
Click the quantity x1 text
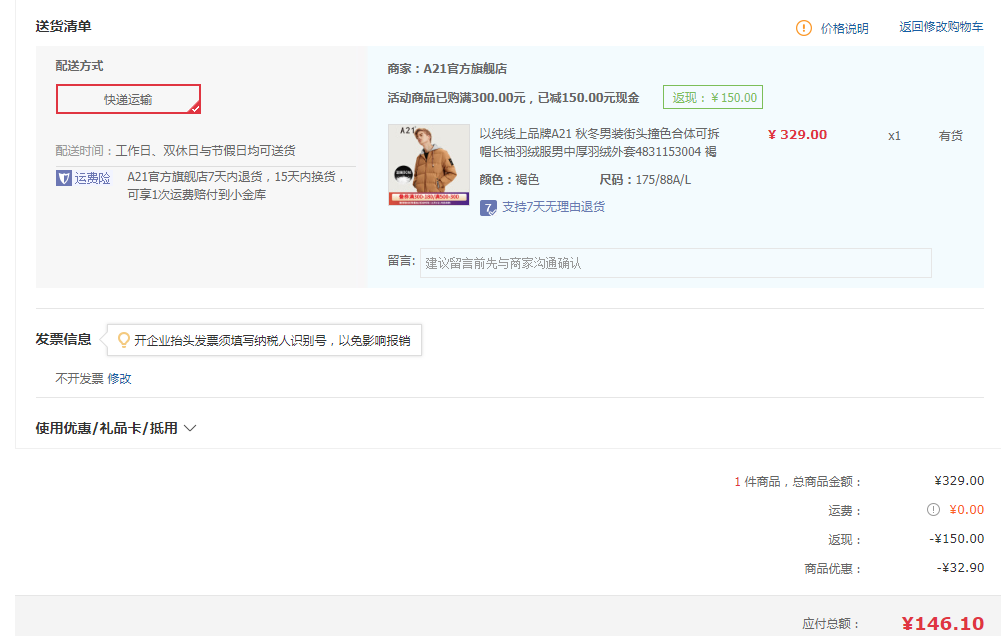pyautogui.click(x=894, y=135)
